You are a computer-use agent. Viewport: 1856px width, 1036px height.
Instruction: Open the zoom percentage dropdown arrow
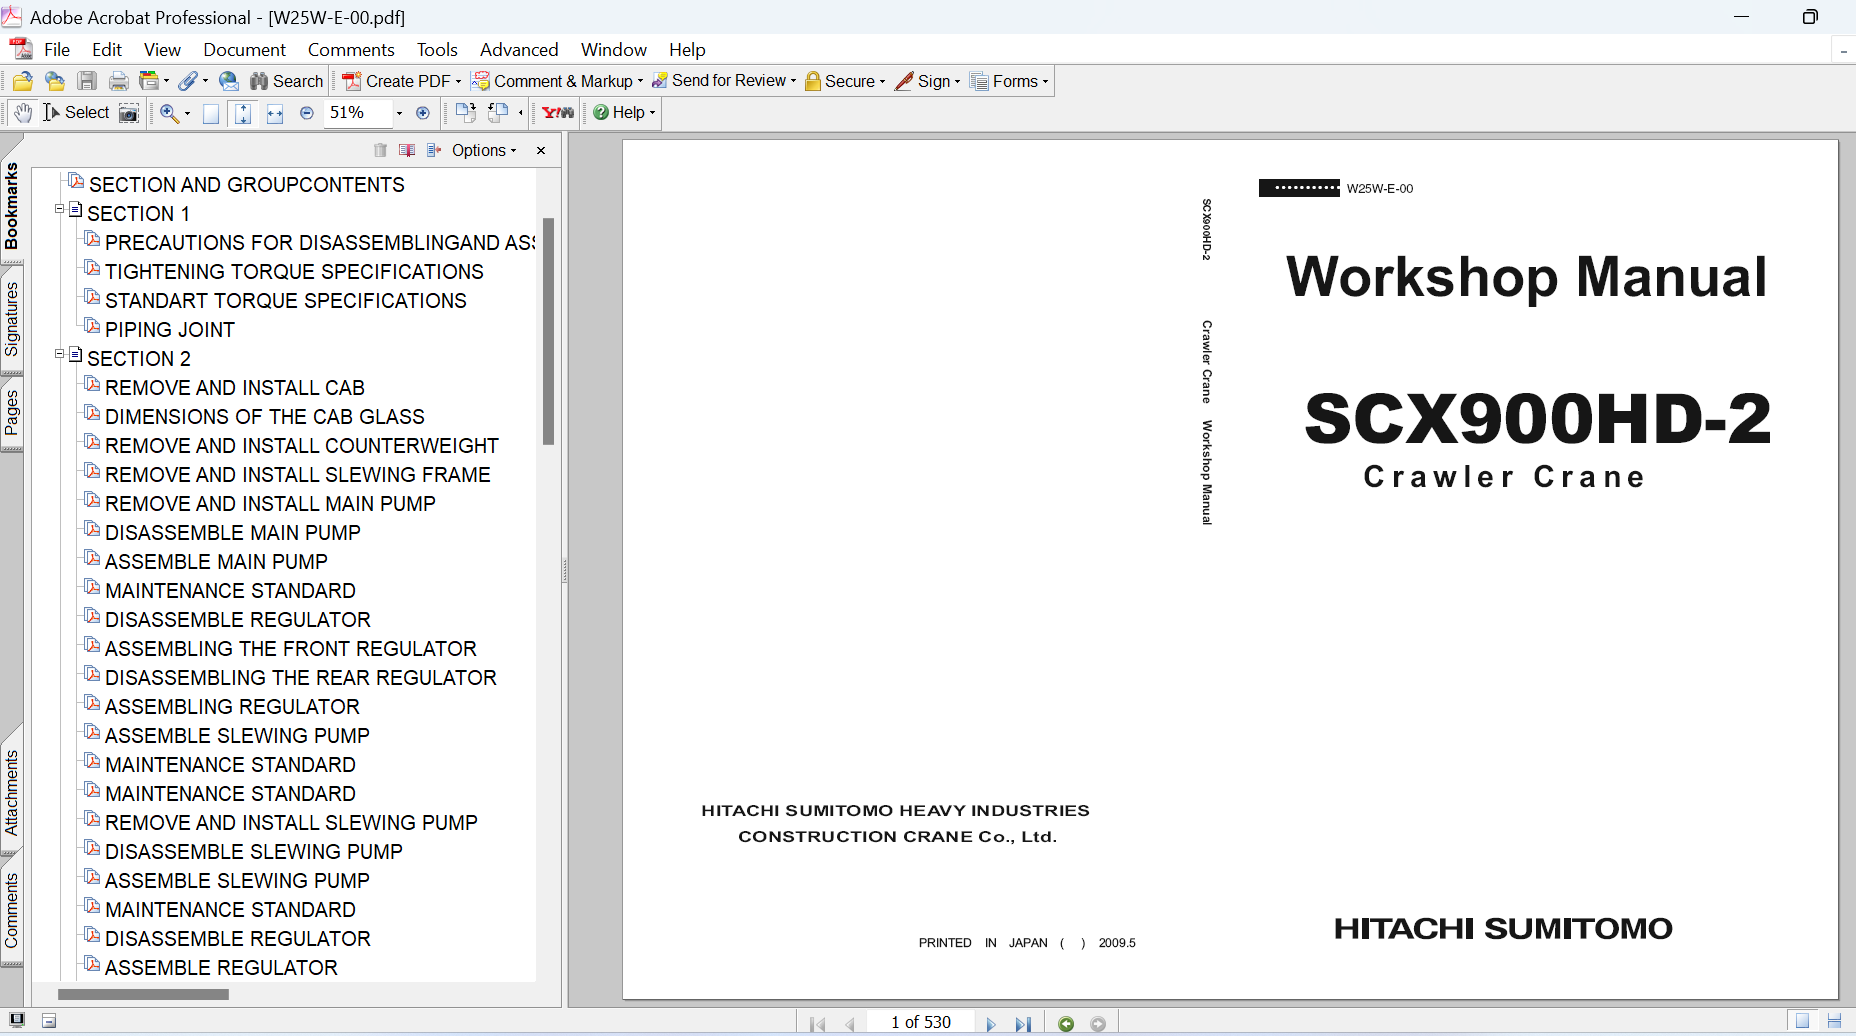tap(399, 113)
